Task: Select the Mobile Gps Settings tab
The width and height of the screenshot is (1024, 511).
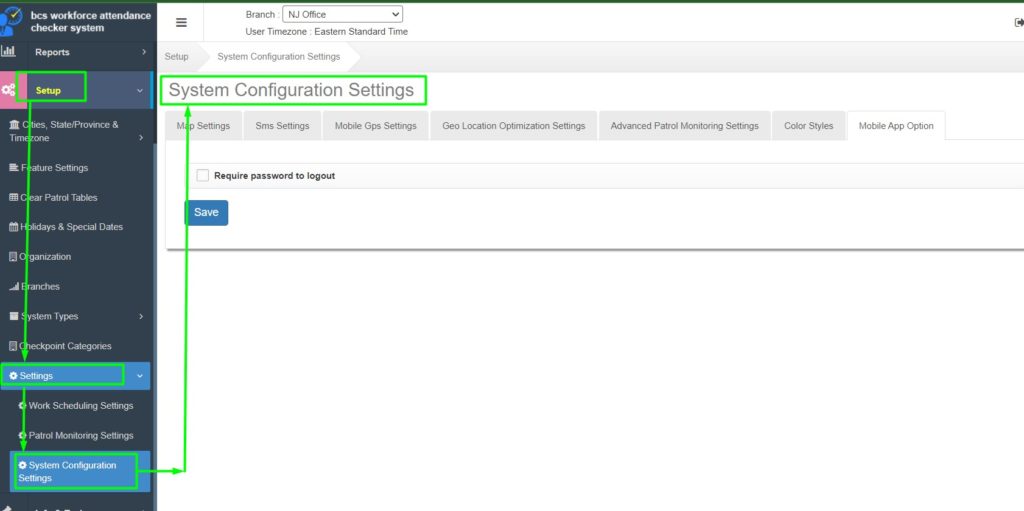Action: point(375,126)
